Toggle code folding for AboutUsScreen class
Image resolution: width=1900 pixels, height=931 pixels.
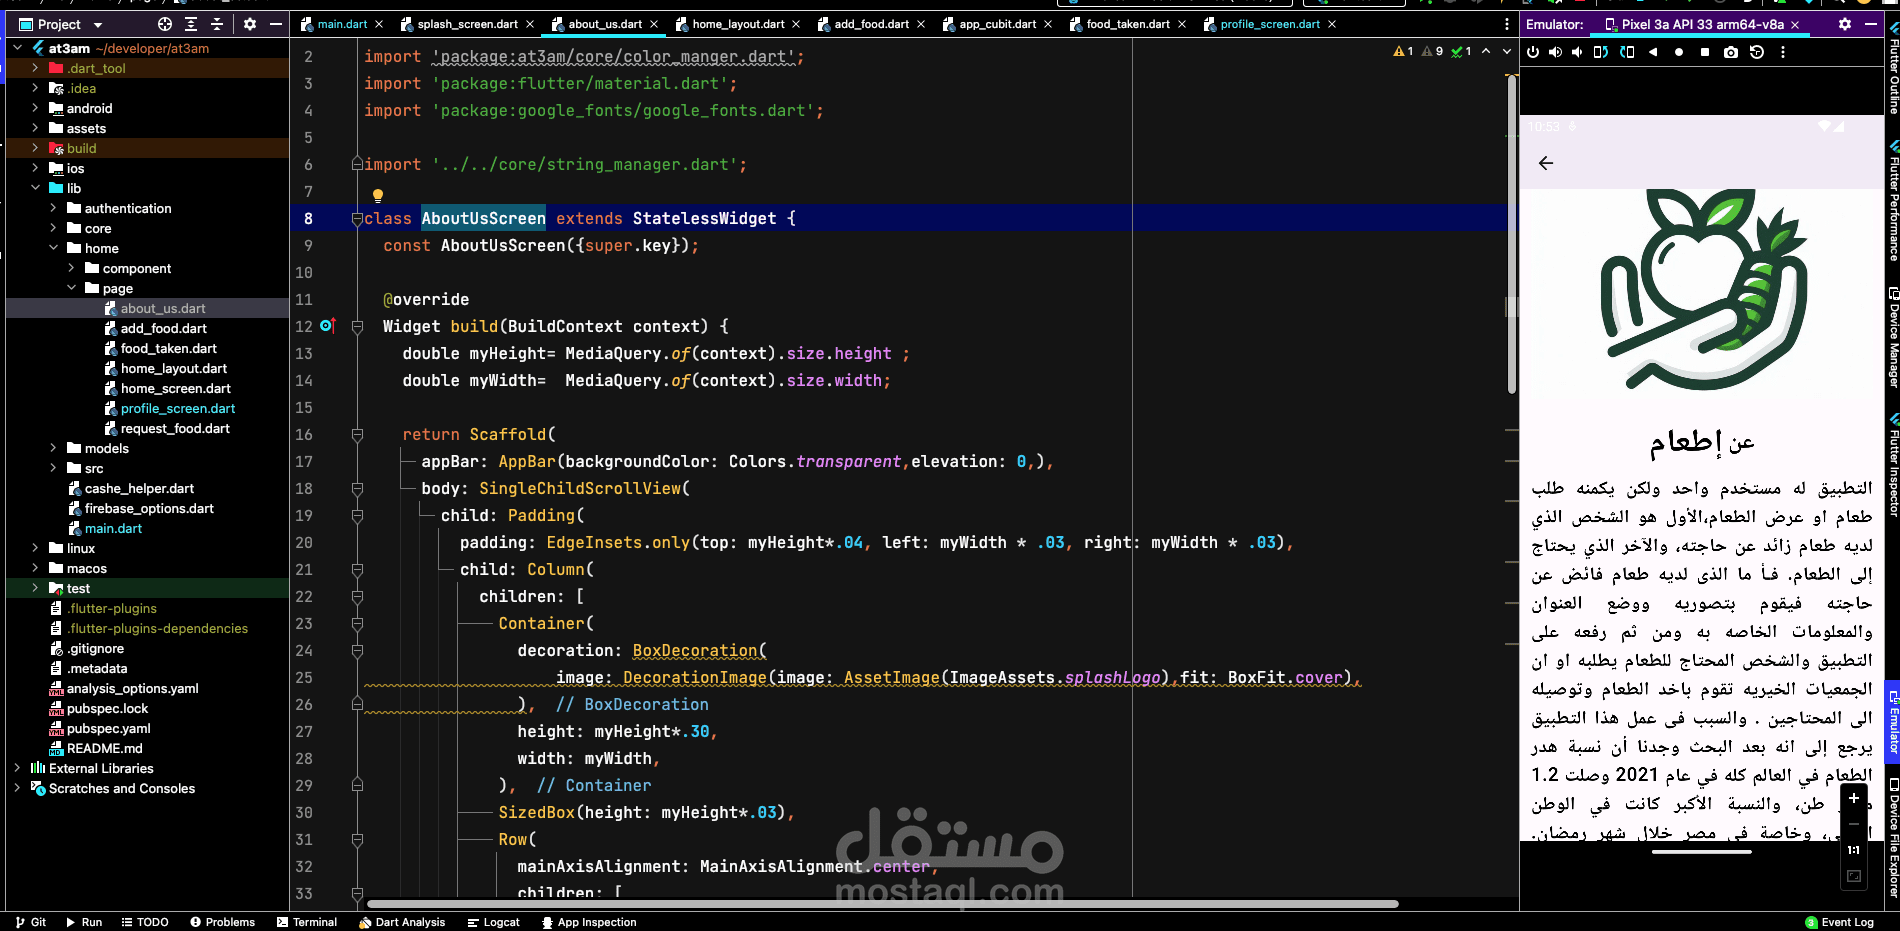(357, 219)
